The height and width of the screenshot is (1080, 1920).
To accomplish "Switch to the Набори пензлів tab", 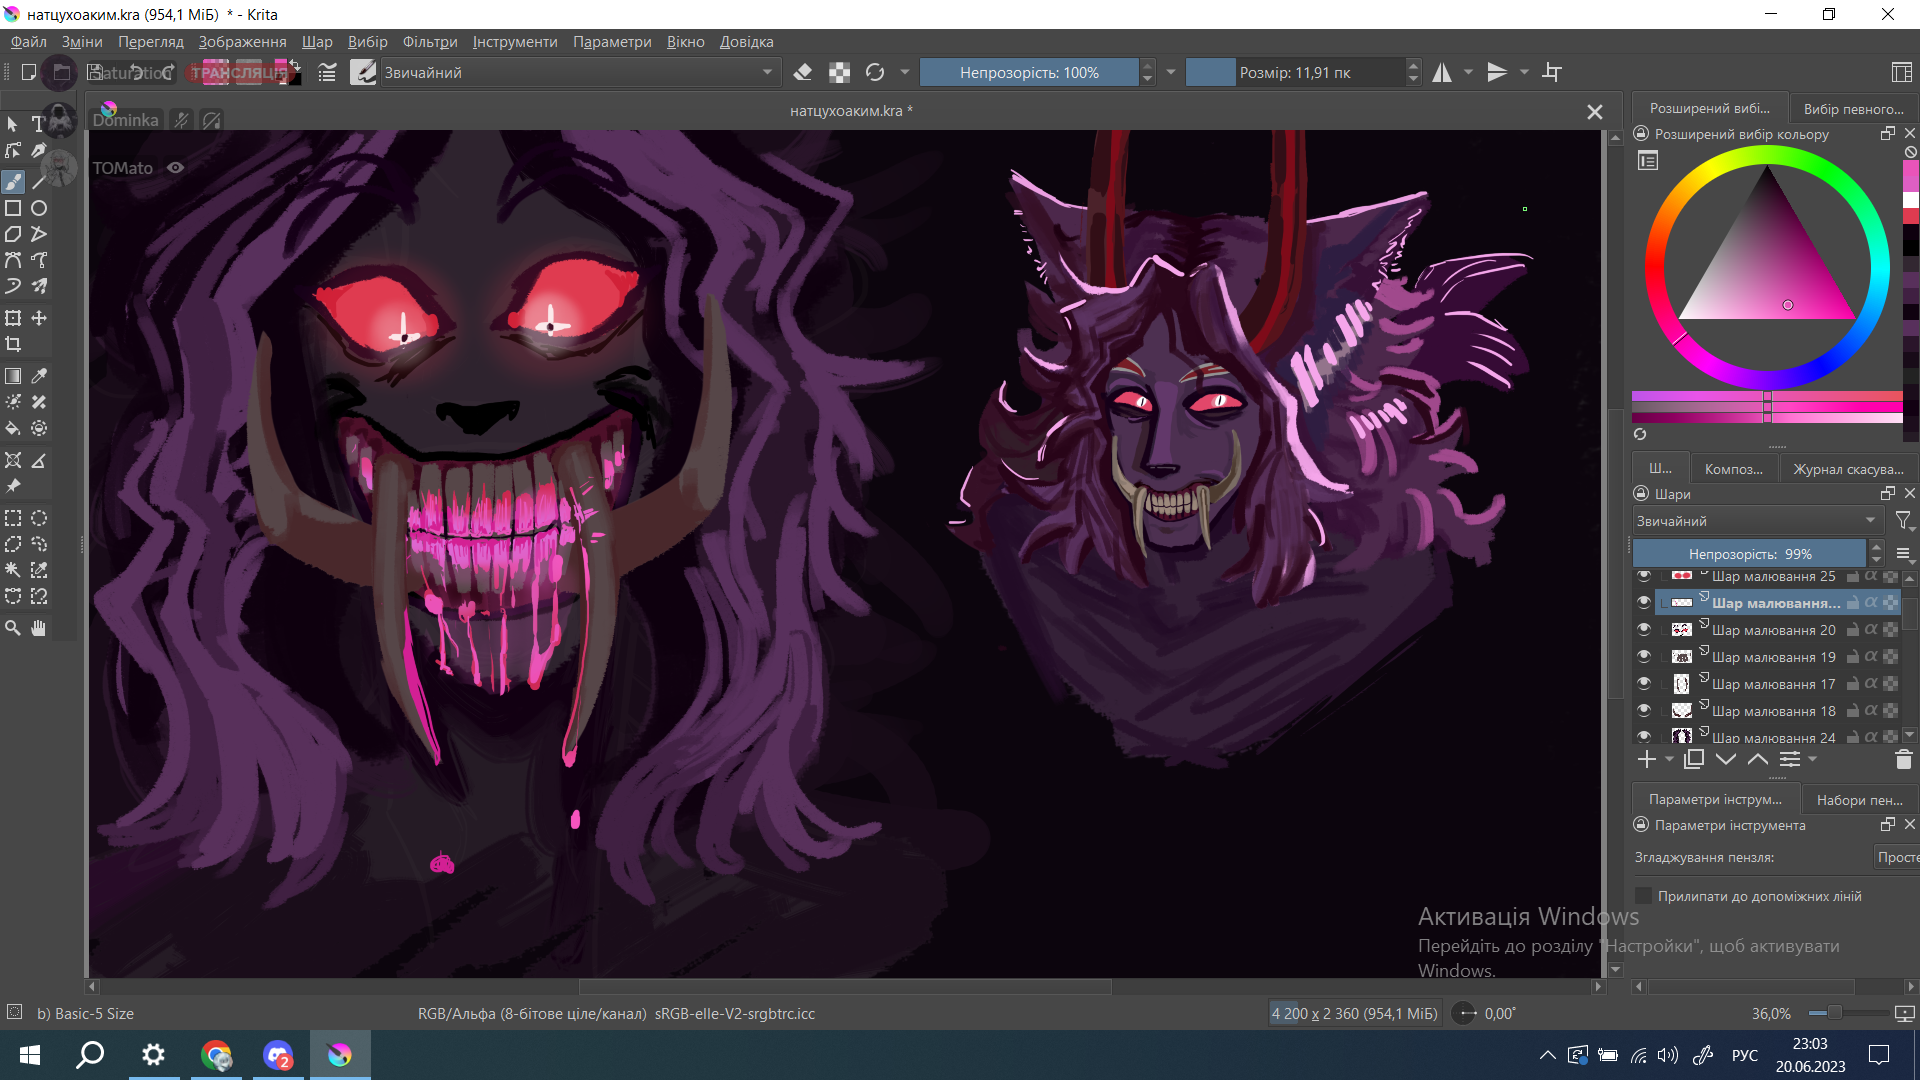I will coord(1860,800).
